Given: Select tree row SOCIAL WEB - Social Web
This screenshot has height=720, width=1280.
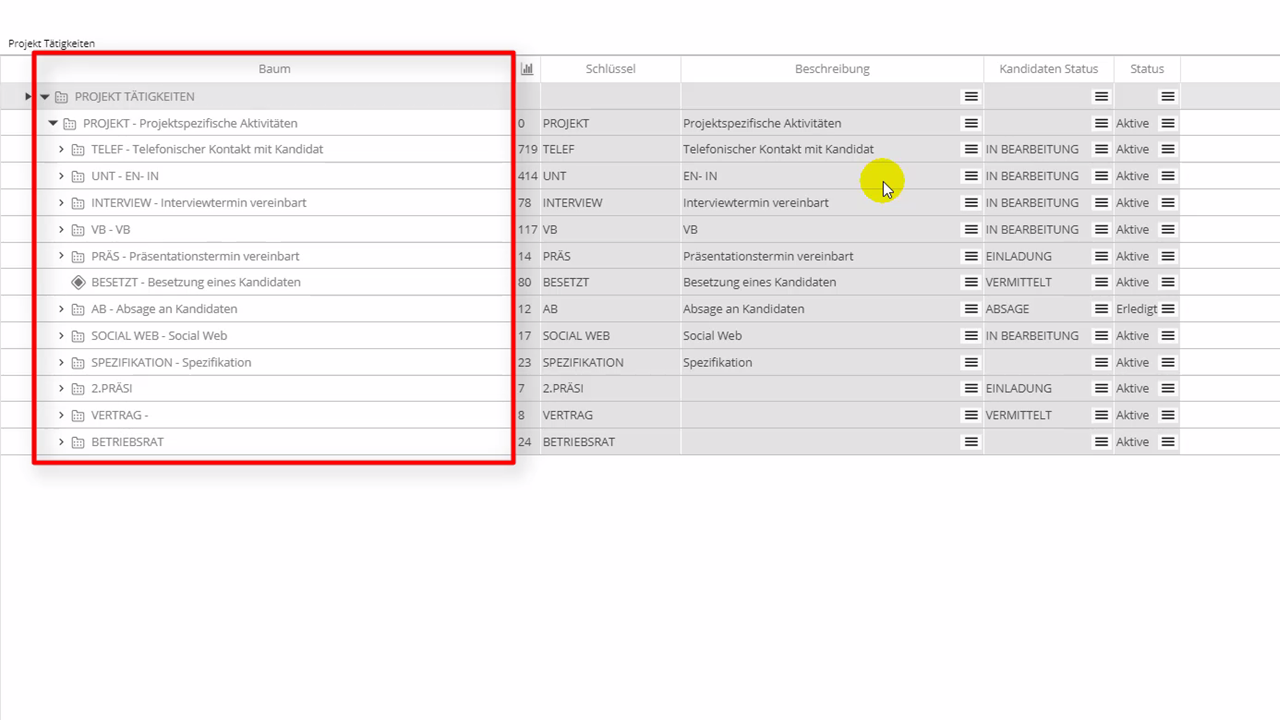Looking at the screenshot, I should (159, 336).
